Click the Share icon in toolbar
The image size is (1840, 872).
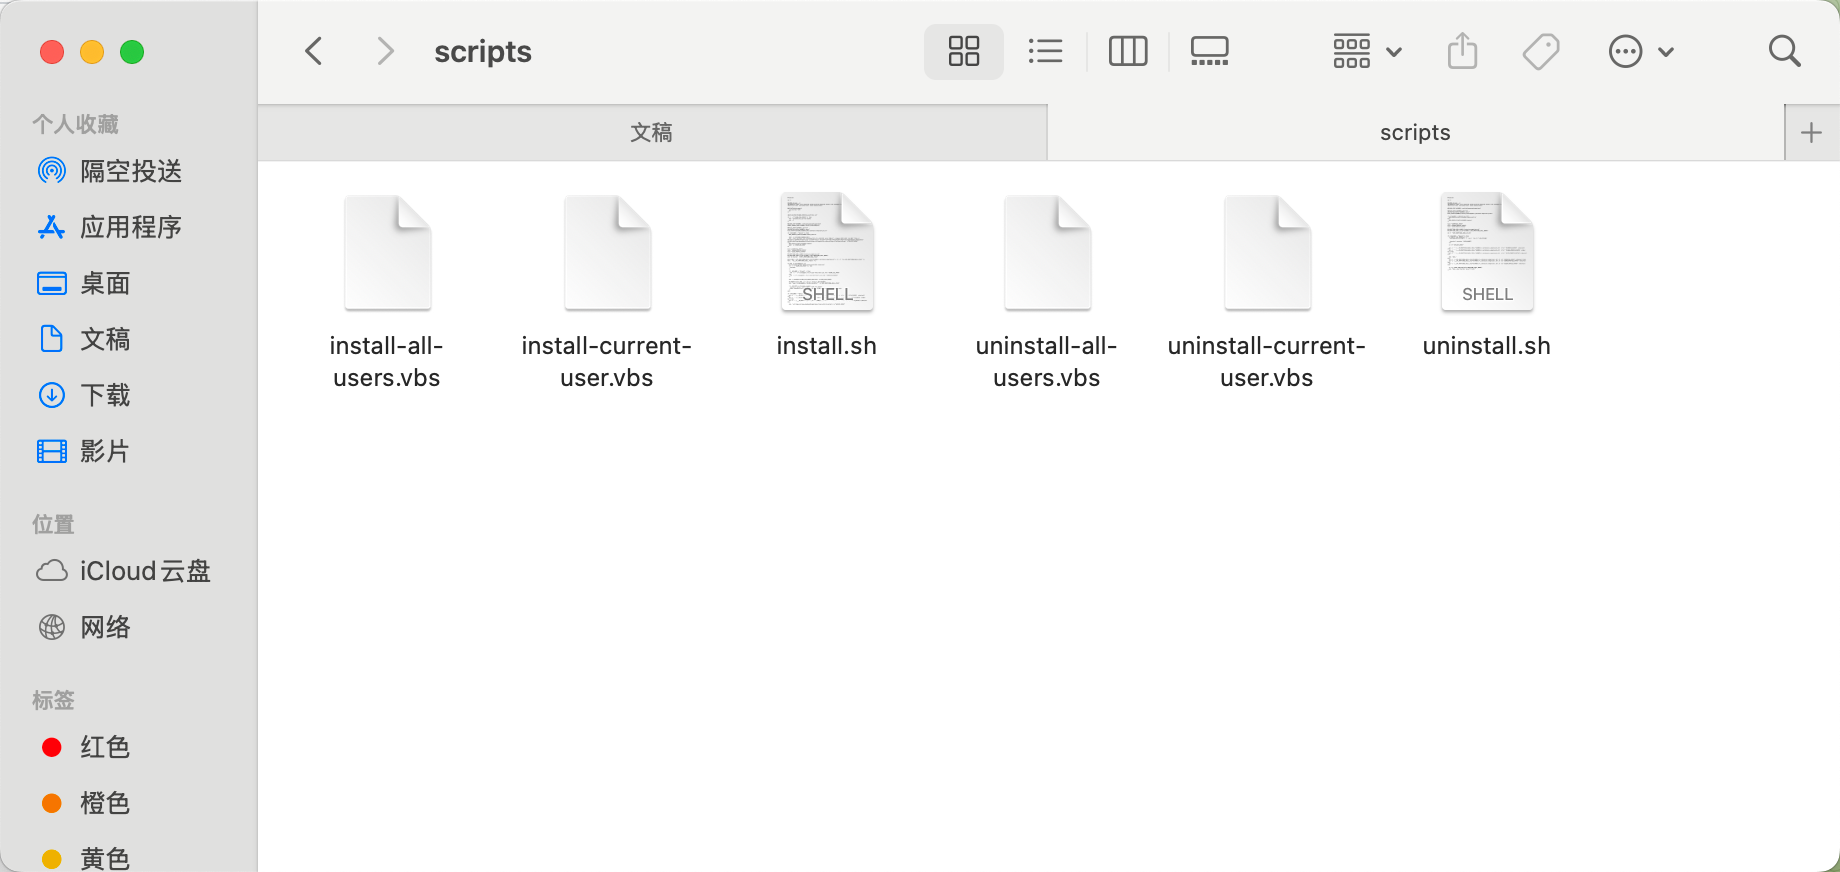(x=1462, y=51)
